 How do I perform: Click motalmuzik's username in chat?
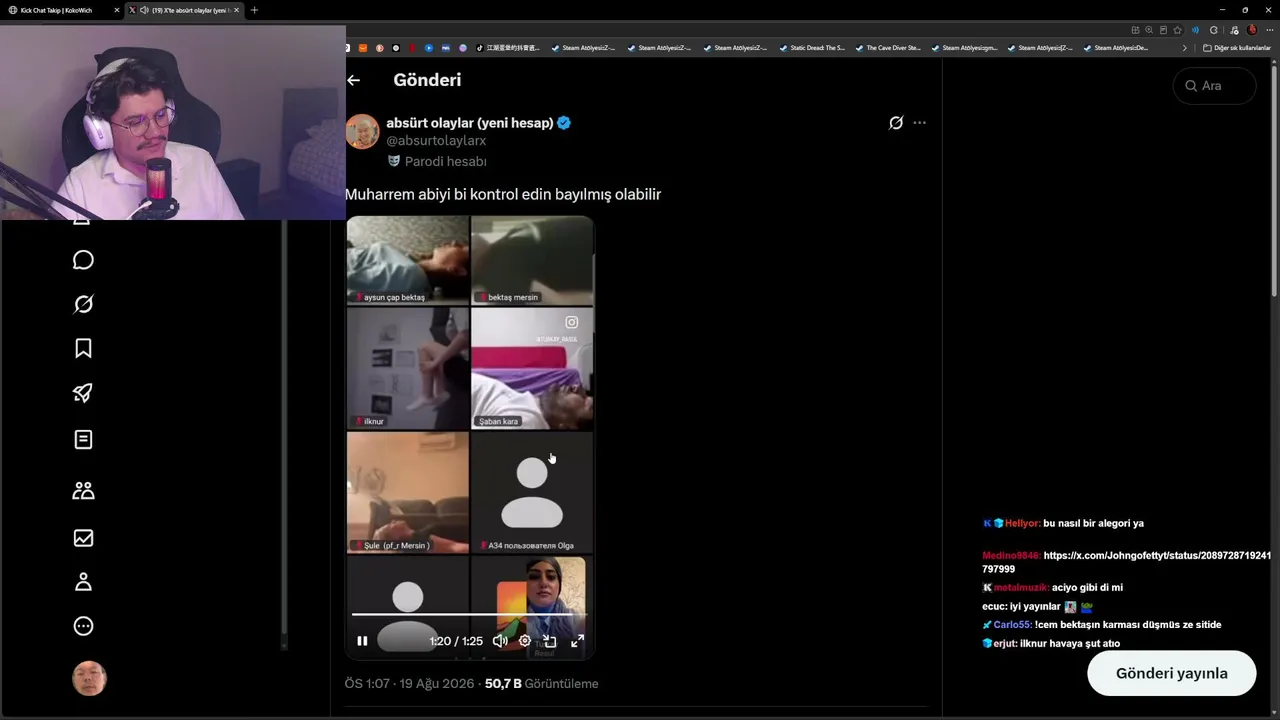pyautogui.click(x=1021, y=588)
